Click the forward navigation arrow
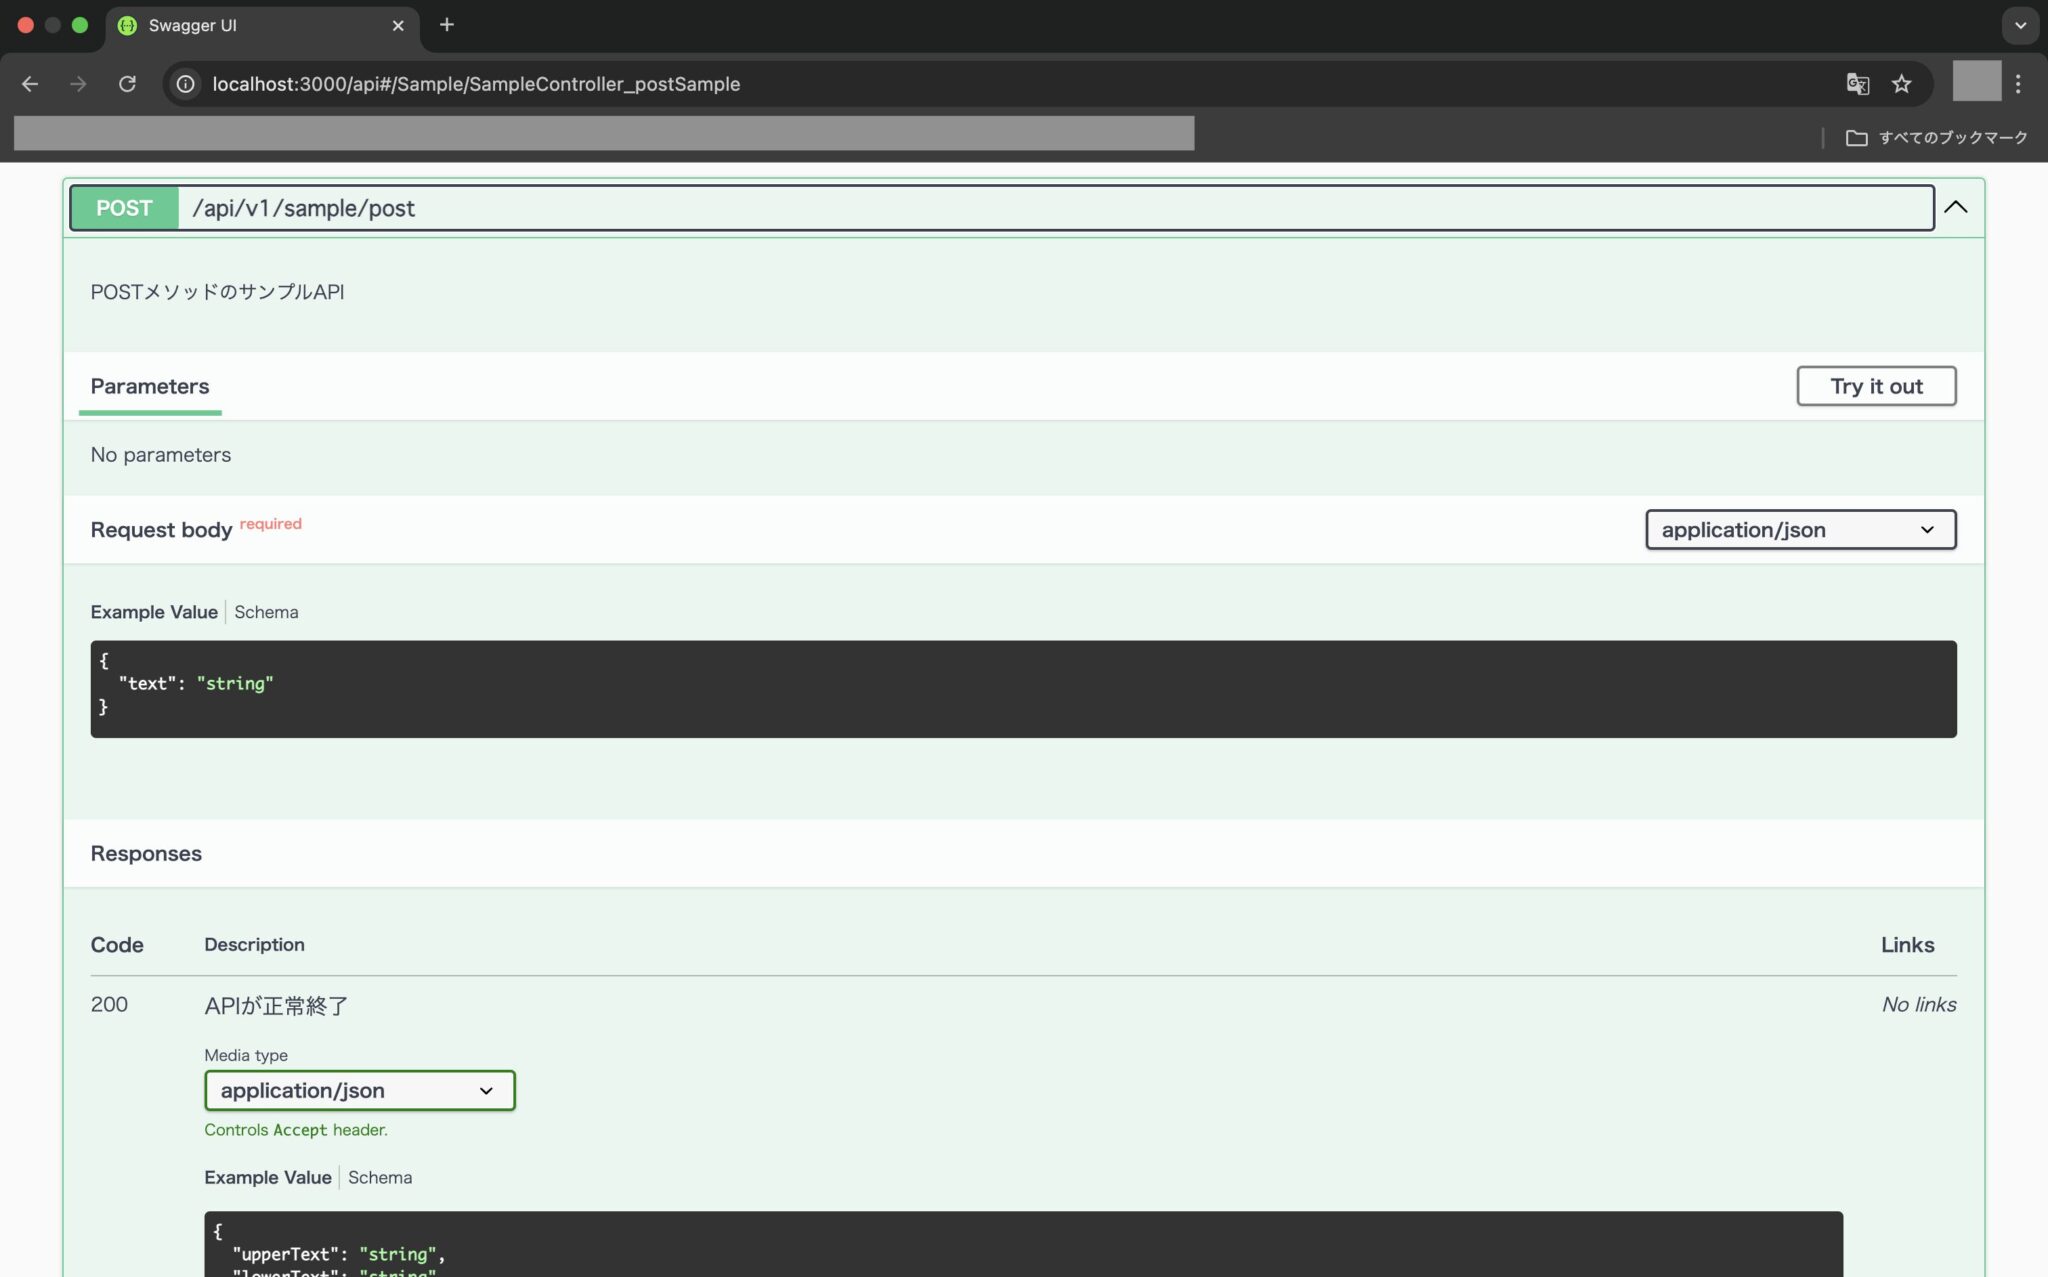The height and width of the screenshot is (1277, 2048). (78, 84)
